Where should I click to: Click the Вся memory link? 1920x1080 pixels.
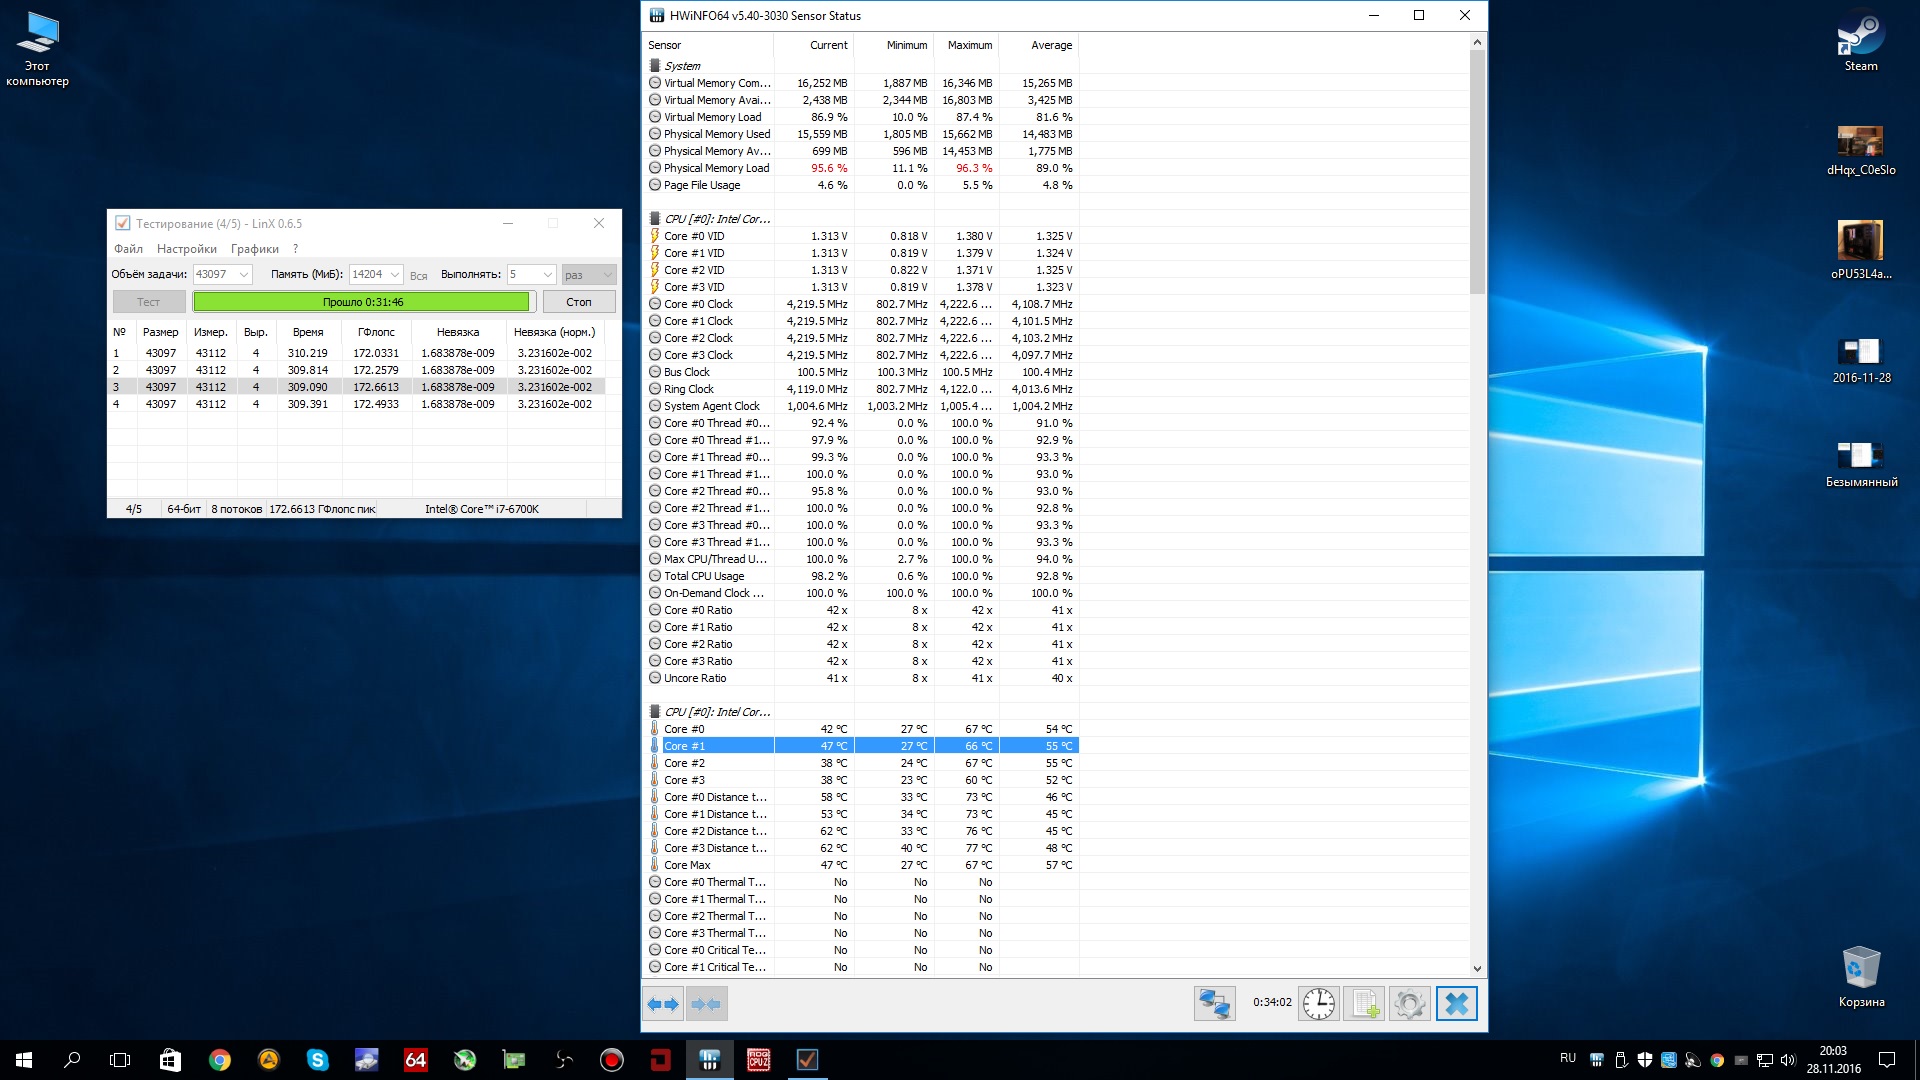click(x=418, y=275)
